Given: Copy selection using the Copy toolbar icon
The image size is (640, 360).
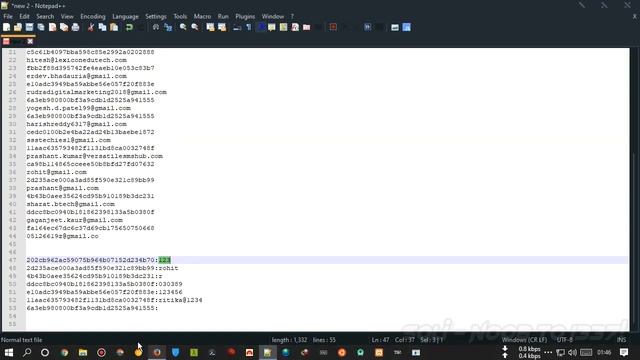Looking at the screenshot, I should (x=102, y=27).
